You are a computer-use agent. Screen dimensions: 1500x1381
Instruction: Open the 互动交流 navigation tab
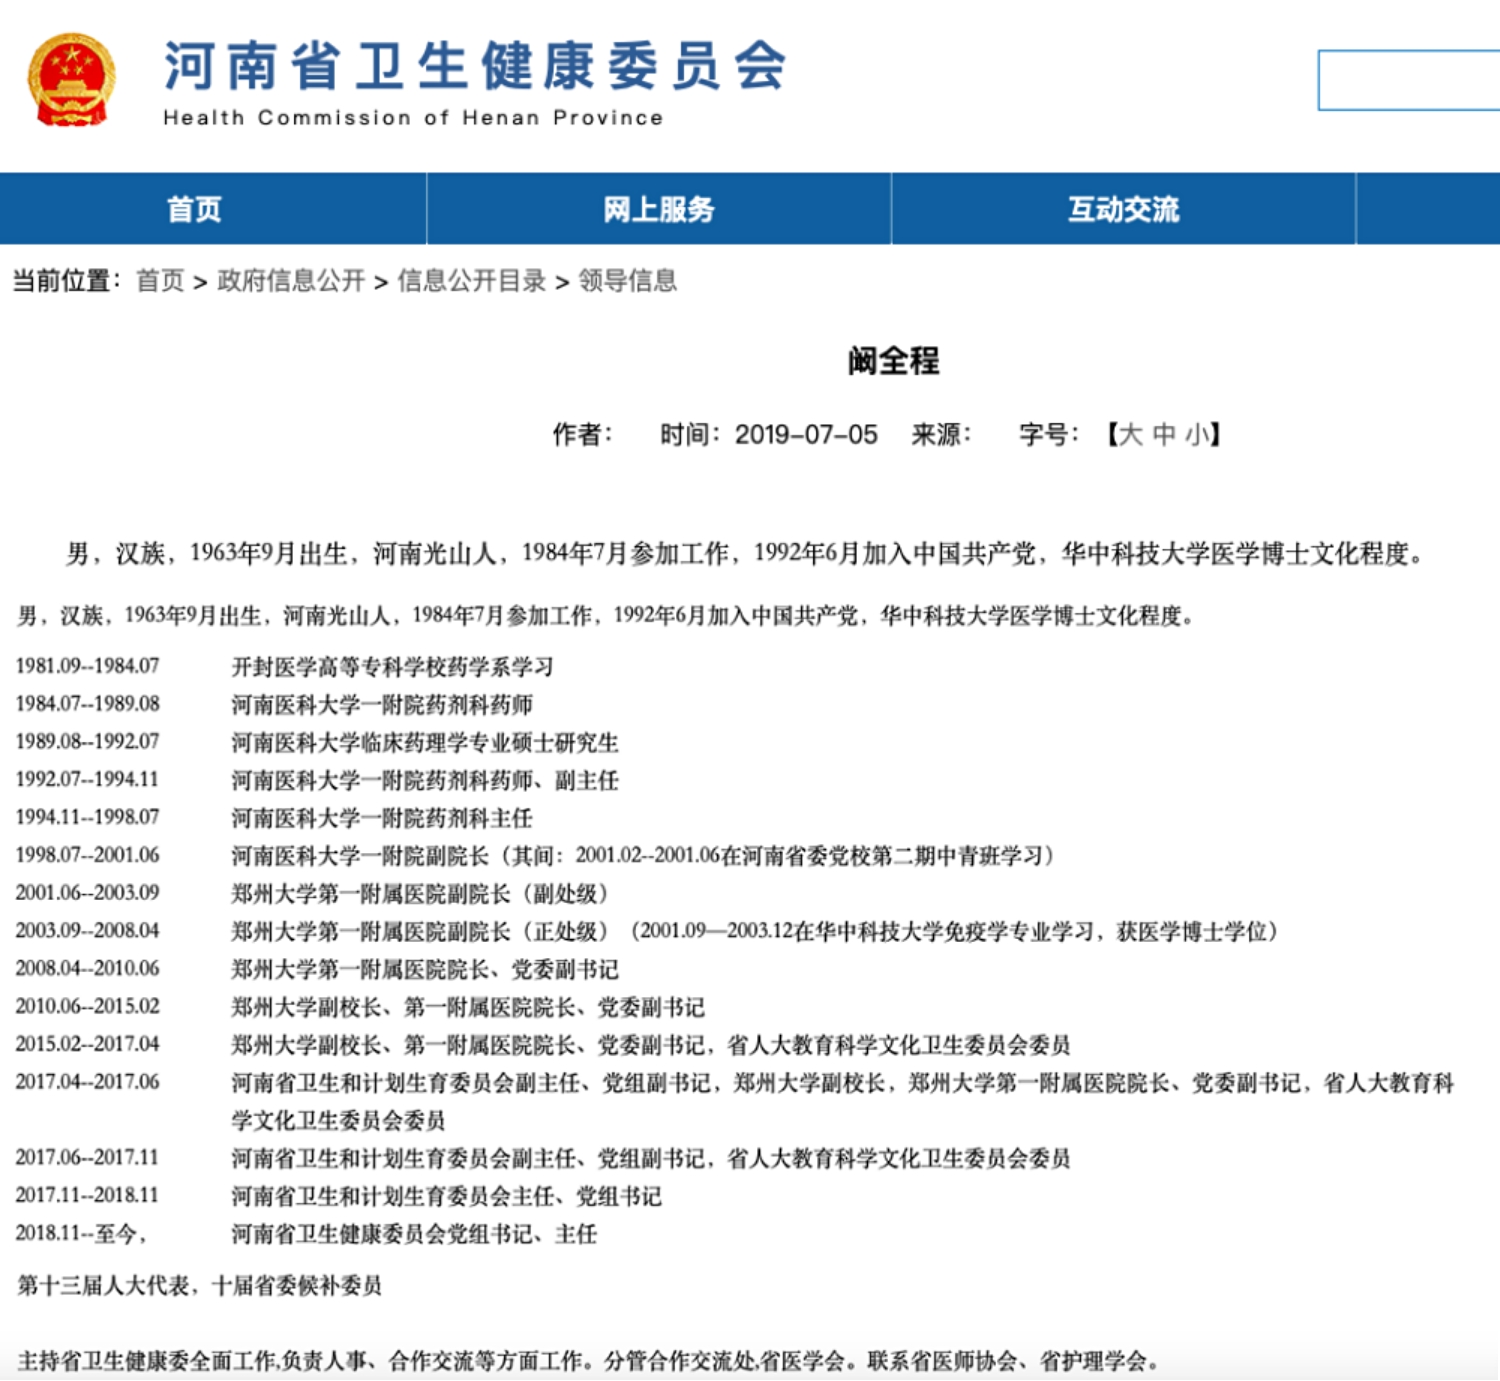[x=1123, y=209]
